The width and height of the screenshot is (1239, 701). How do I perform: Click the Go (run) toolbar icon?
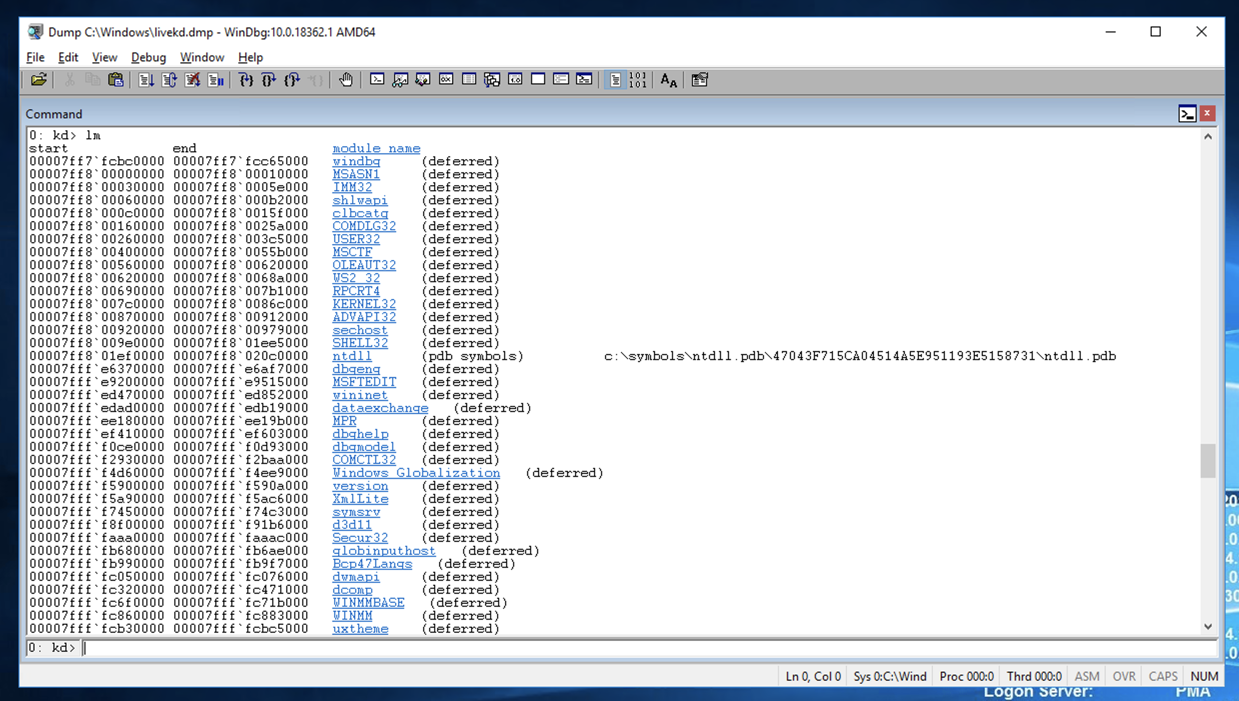(x=146, y=80)
